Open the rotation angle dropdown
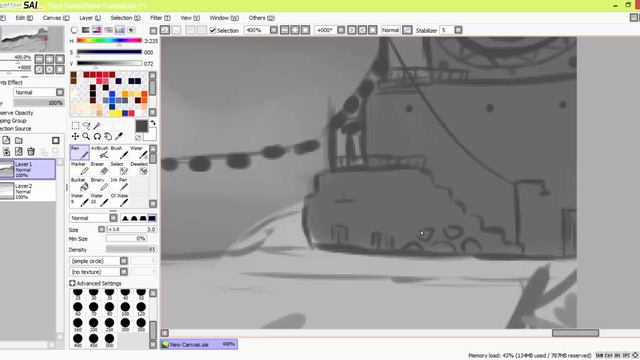The width and height of the screenshot is (640, 360). [x=341, y=30]
